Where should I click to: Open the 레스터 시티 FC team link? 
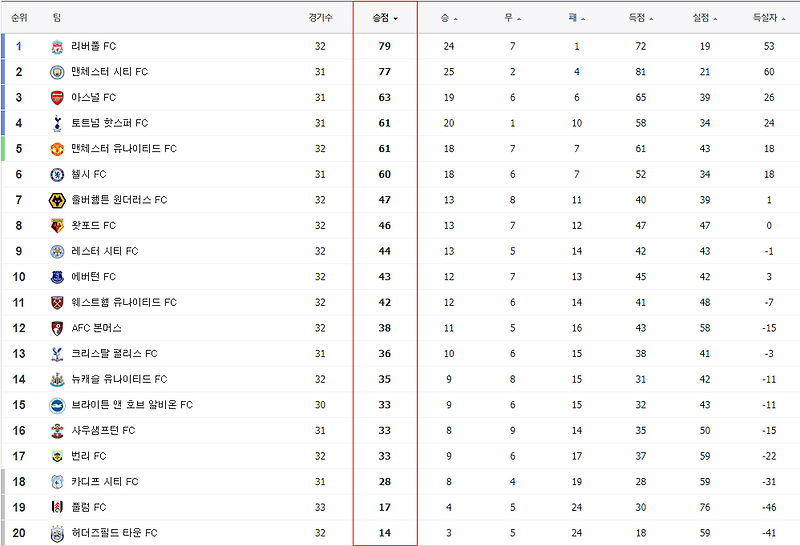click(105, 251)
